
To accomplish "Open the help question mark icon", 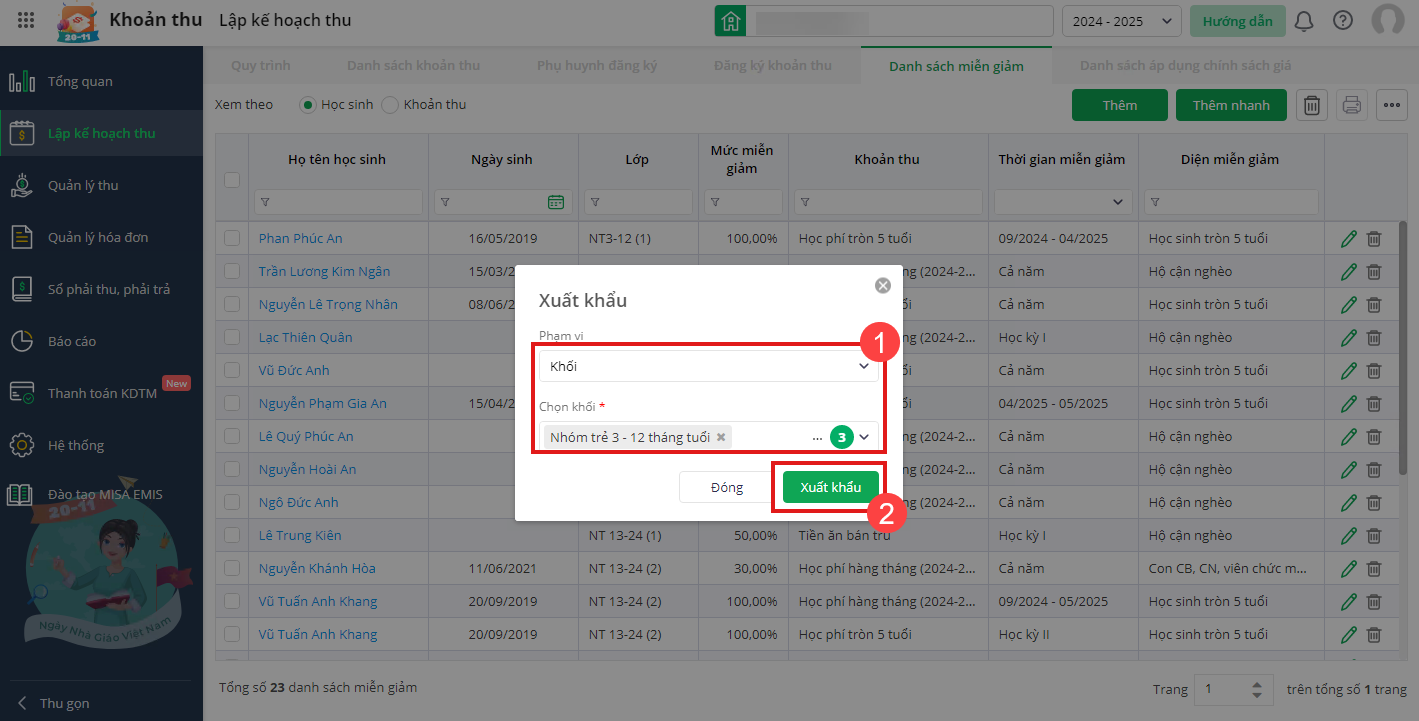I will 1343,21.
